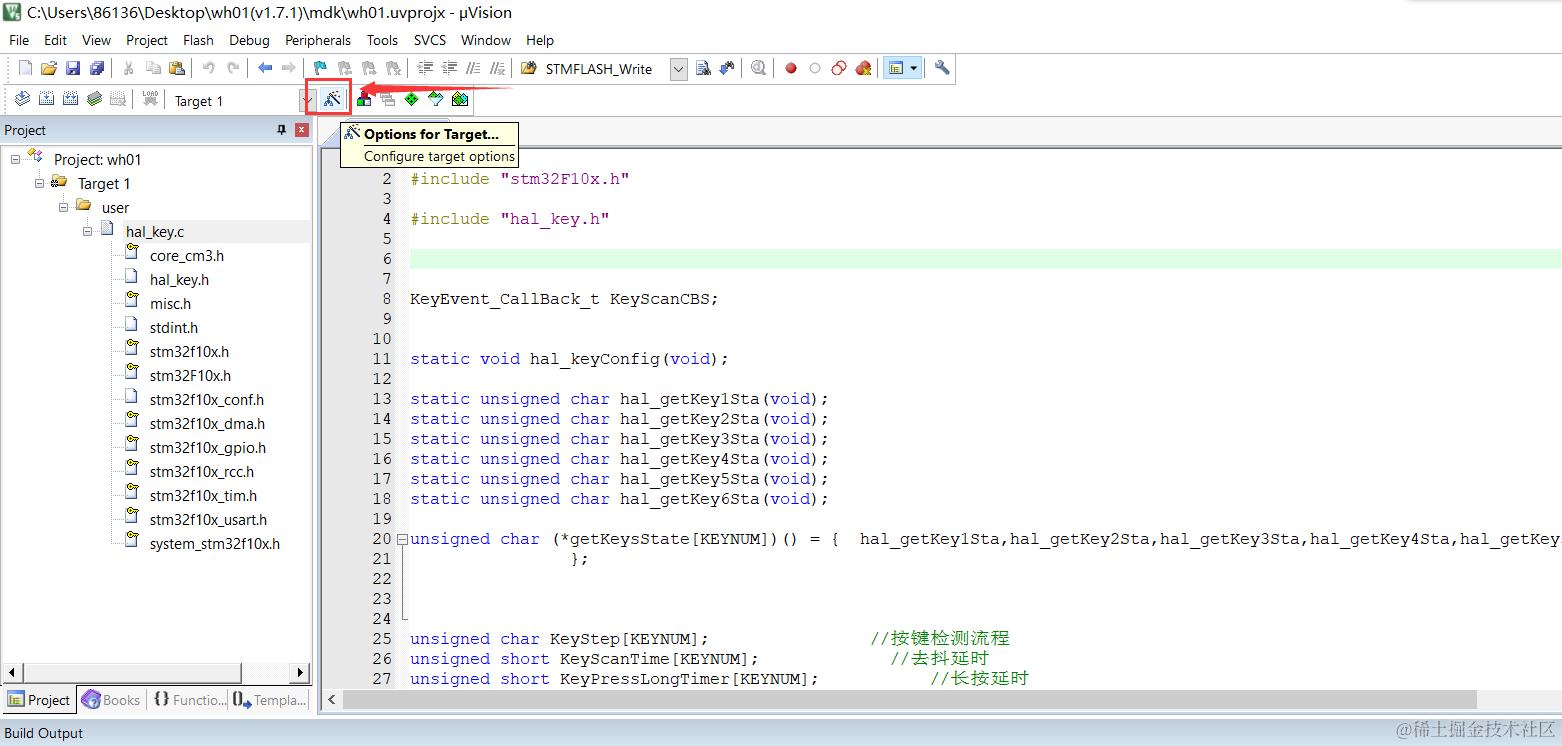
Task: Save the current file with the floppy icon
Action: coord(73,68)
